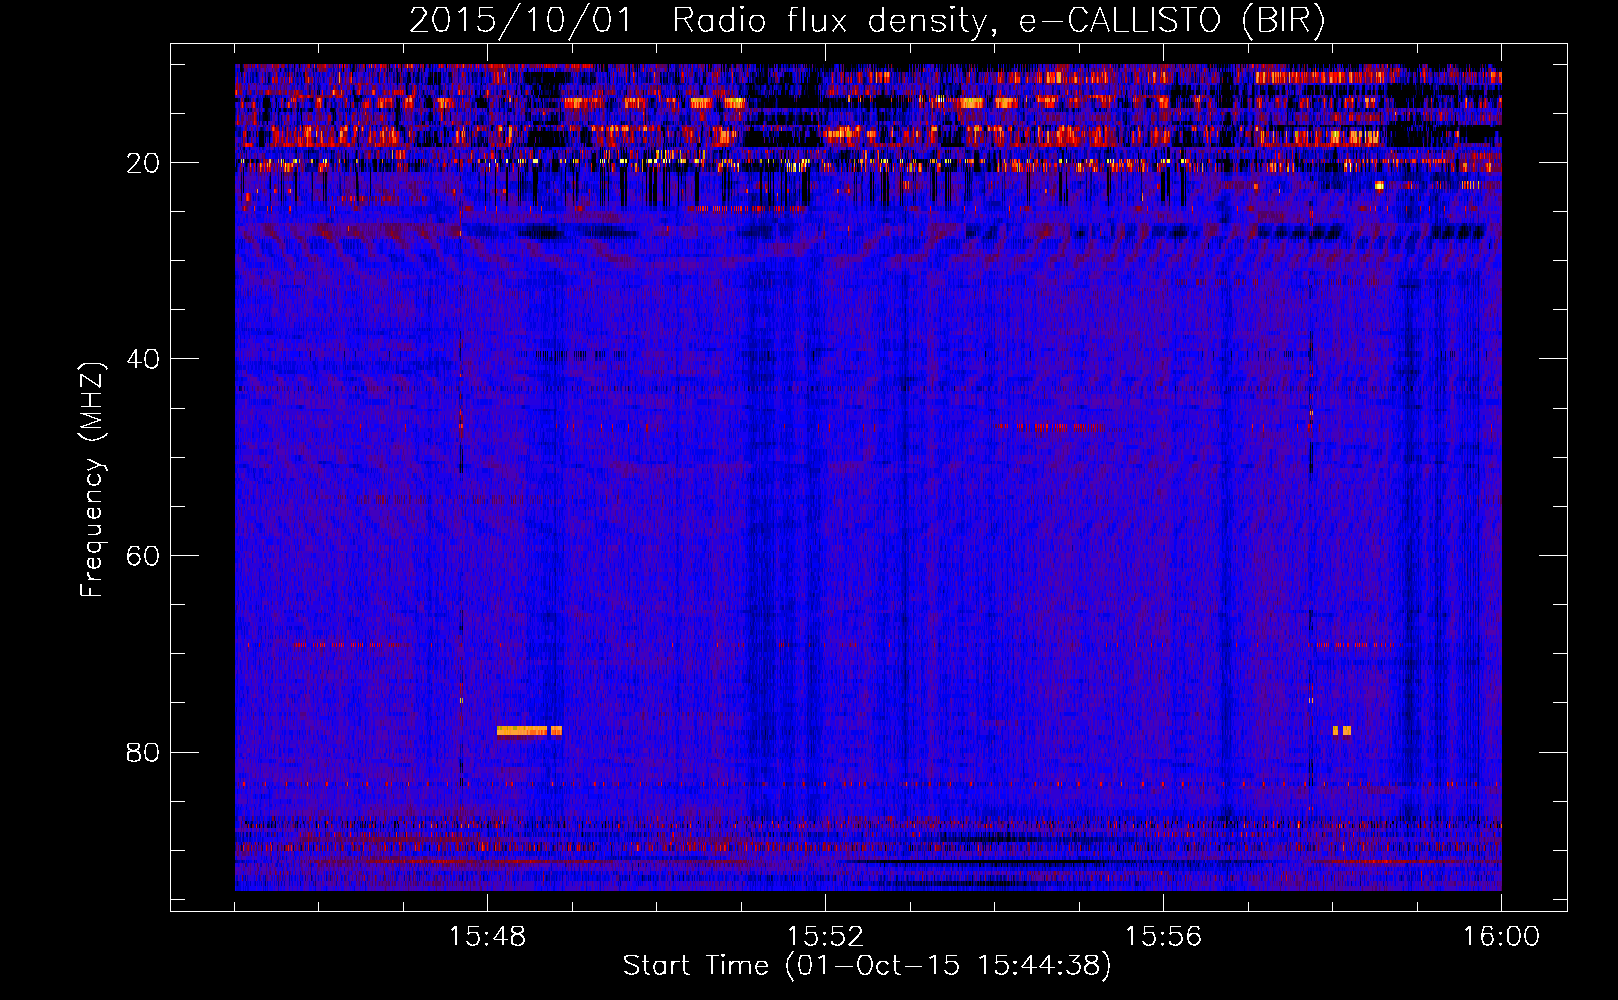Select the 15:52 time tick label

pos(825,937)
